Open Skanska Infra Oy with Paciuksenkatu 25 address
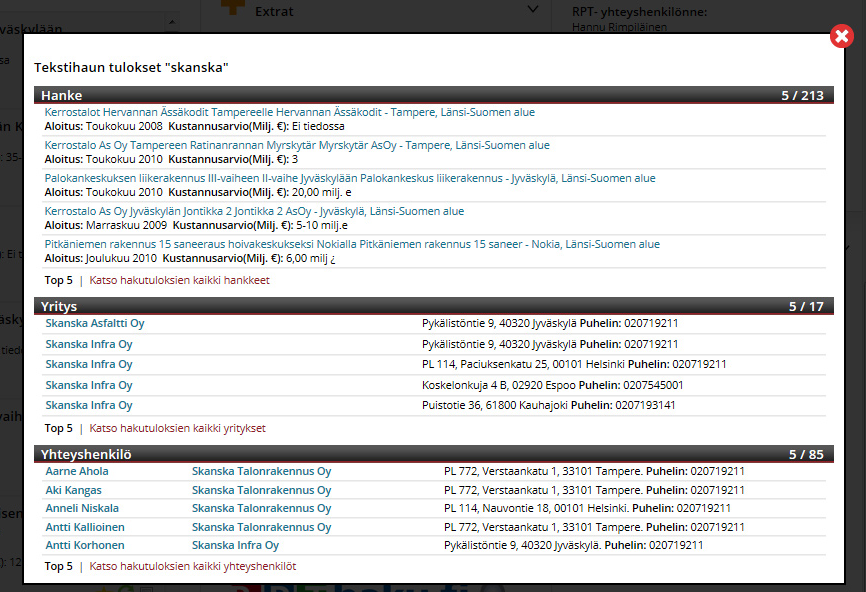Viewport: 866px width, 592px height. 89,364
